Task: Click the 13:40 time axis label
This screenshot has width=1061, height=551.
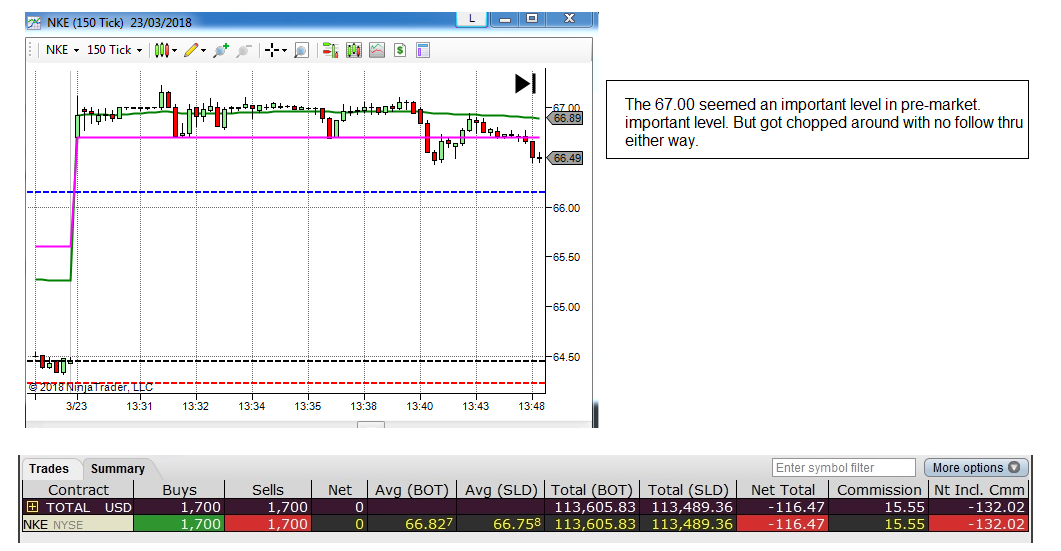Action: pos(420,406)
